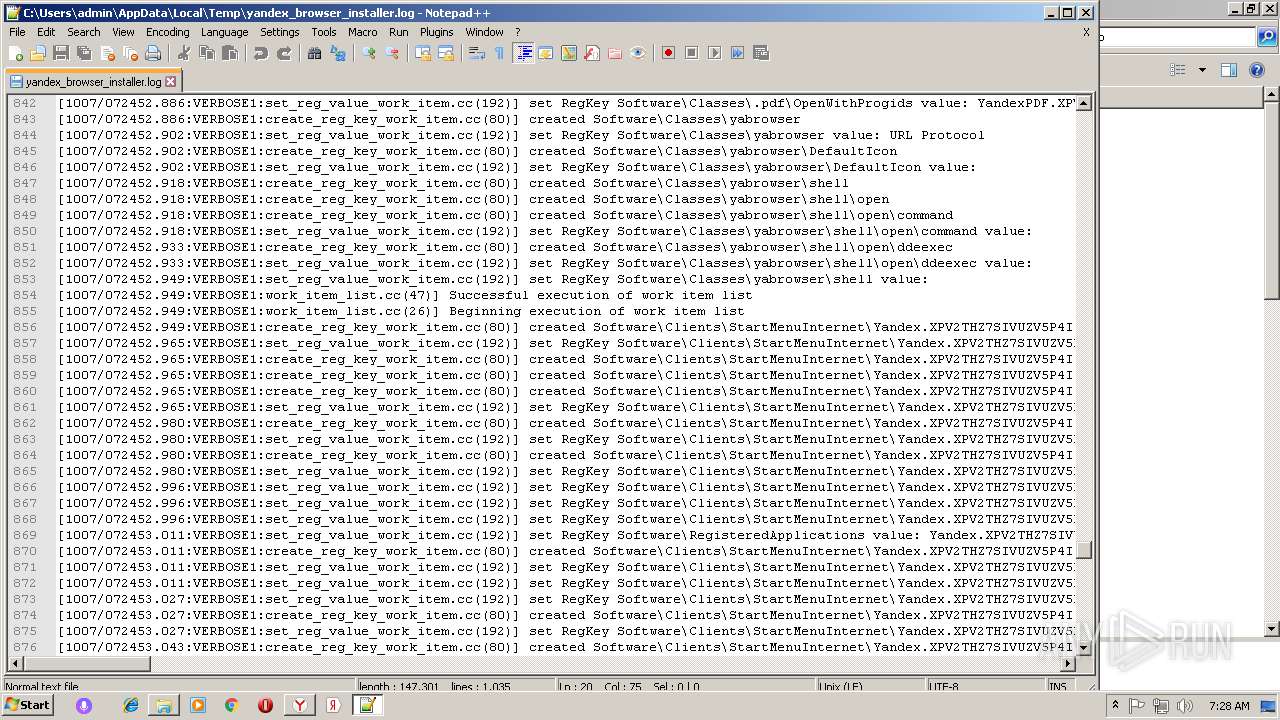Image resolution: width=1280 pixels, height=720 pixels.
Task: Open the Start menu
Action: point(27,705)
